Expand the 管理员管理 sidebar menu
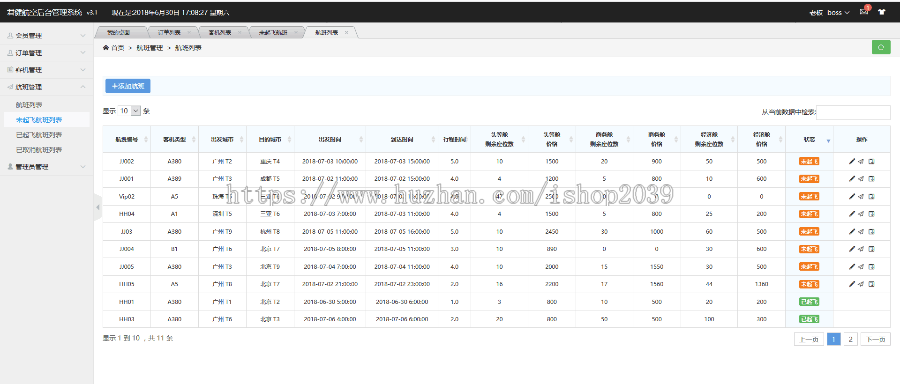The image size is (900, 384). pyautogui.click(x=46, y=167)
